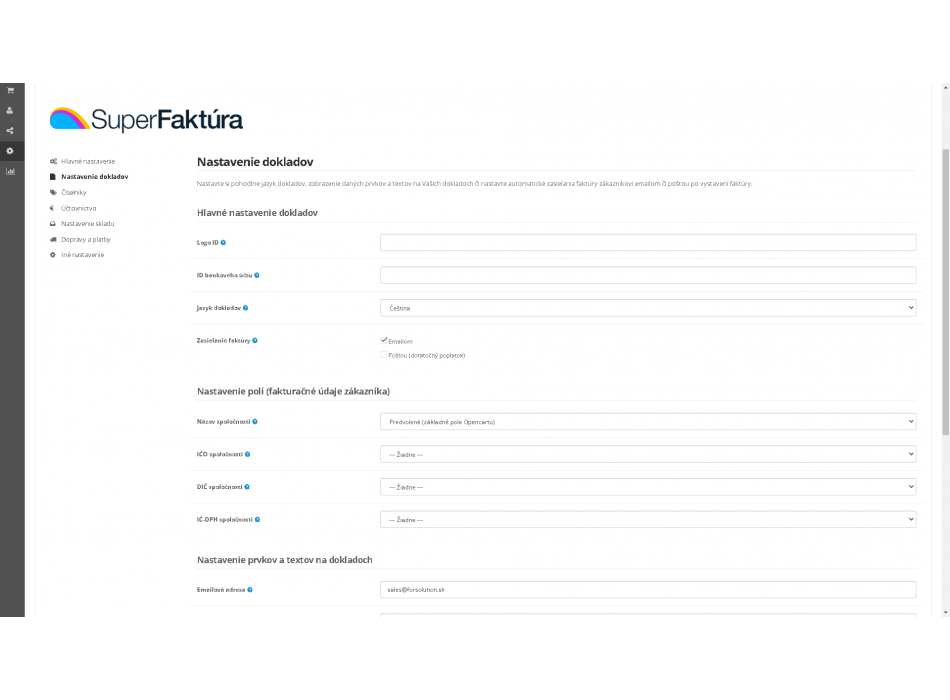Expand the Názov spoločnosti dropdown

tap(648, 422)
